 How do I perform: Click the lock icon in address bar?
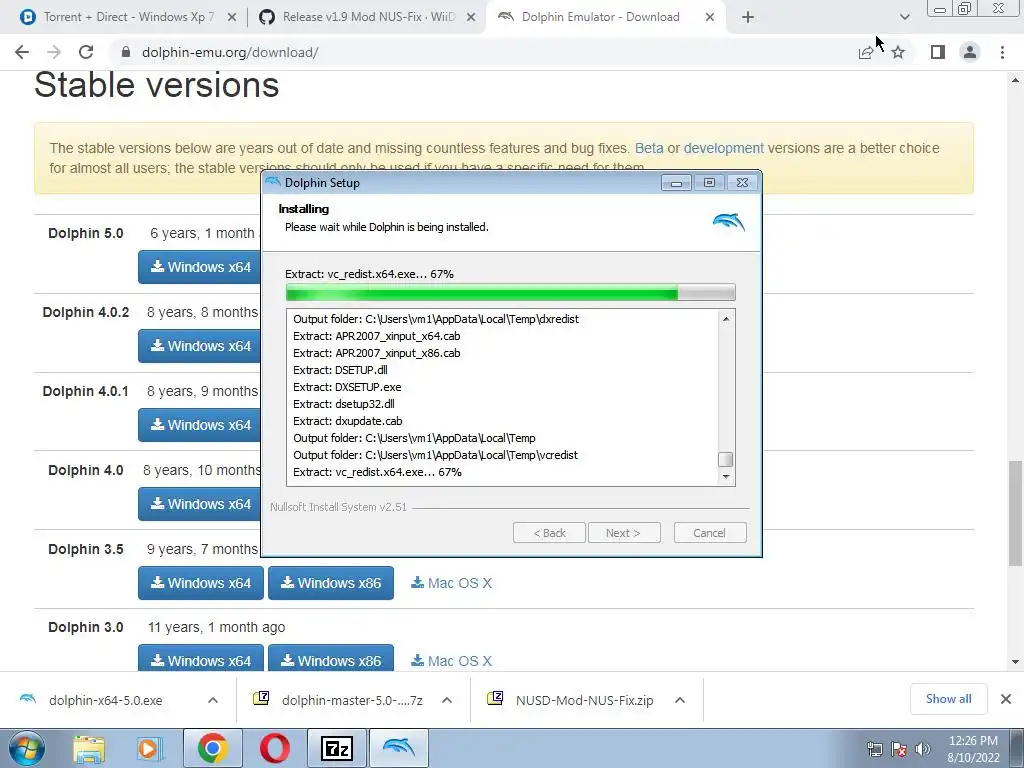[x=126, y=52]
